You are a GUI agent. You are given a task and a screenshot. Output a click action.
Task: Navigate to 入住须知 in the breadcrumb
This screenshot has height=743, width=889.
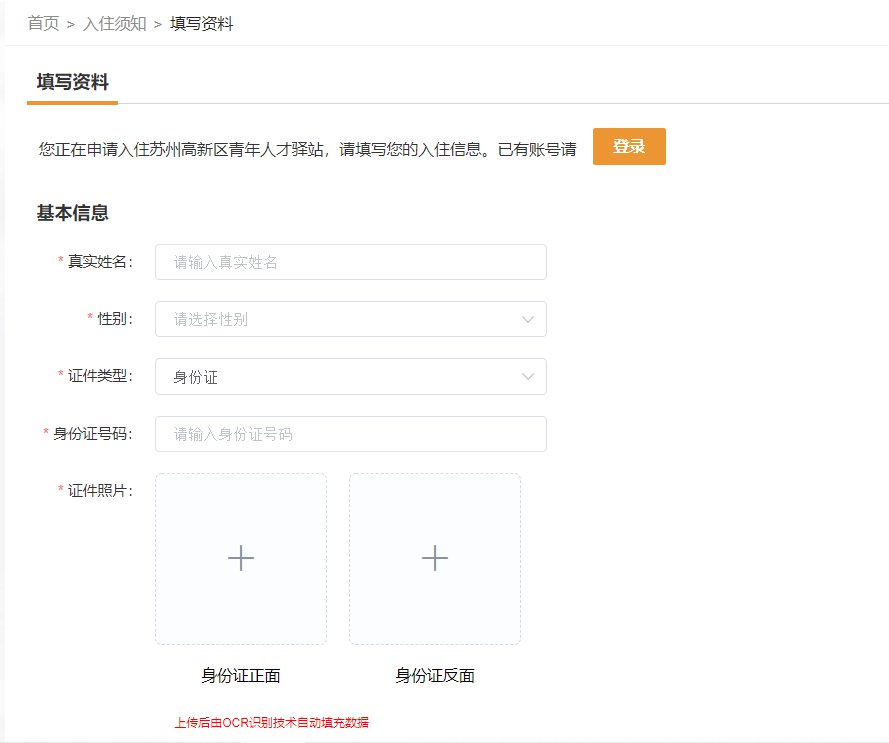click(x=115, y=23)
